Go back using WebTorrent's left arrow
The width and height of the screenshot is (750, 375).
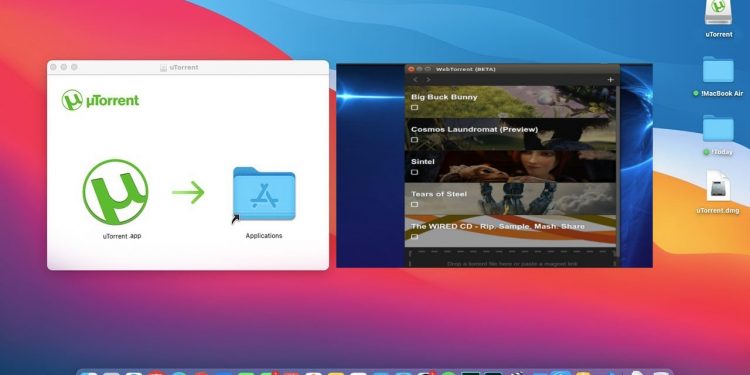(415, 79)
